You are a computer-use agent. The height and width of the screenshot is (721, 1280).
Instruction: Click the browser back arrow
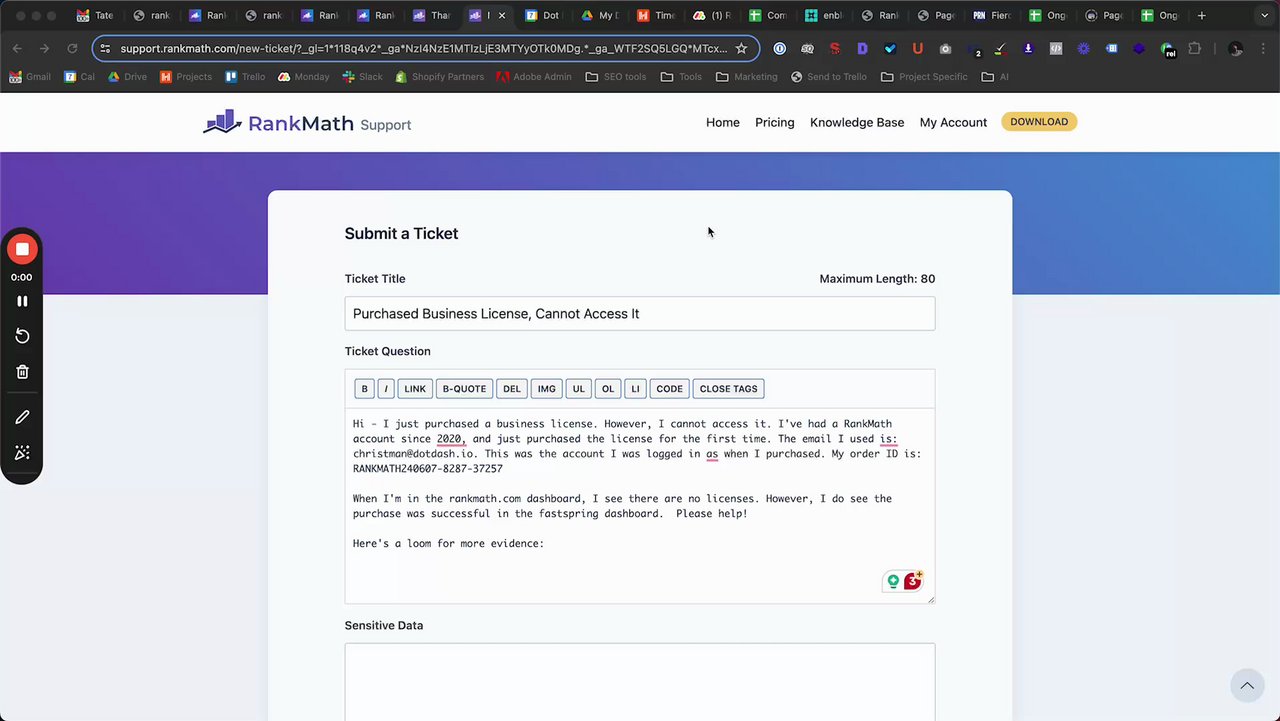pos(17,48)
